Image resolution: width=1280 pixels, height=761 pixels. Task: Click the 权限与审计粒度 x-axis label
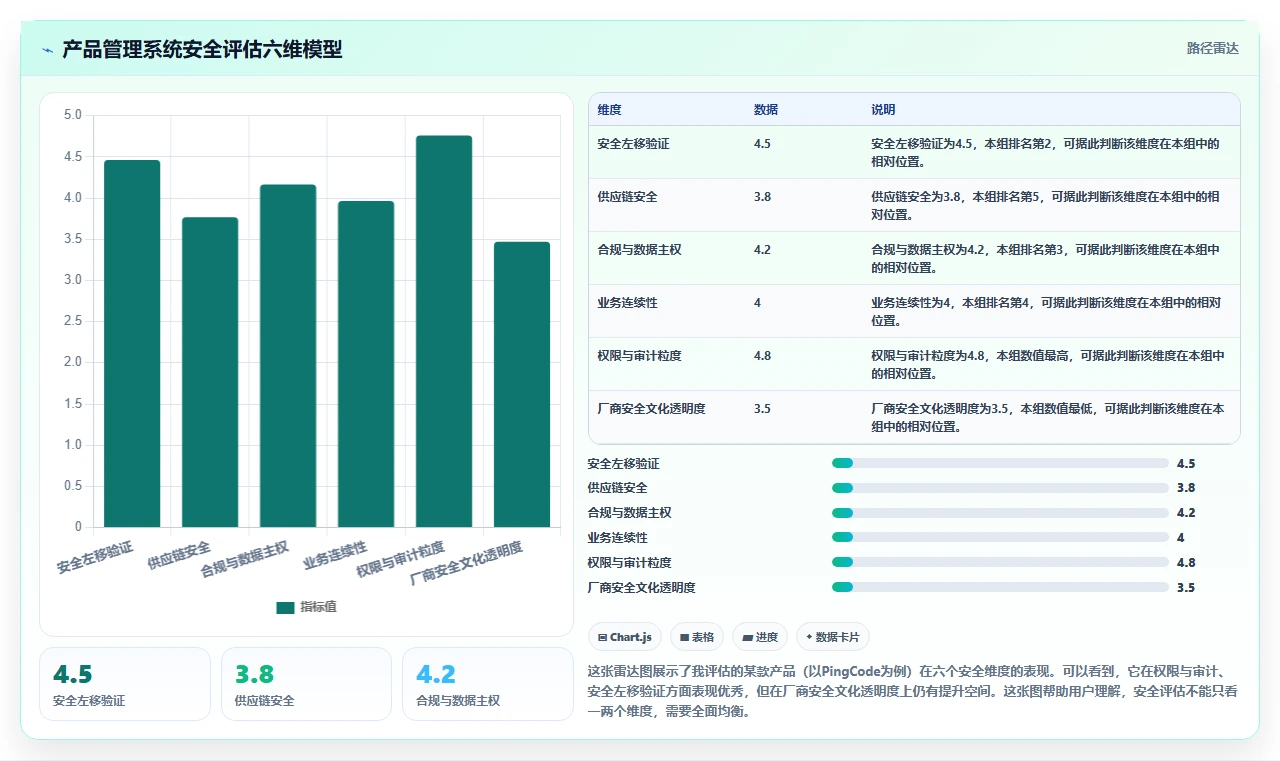[400, 560]
